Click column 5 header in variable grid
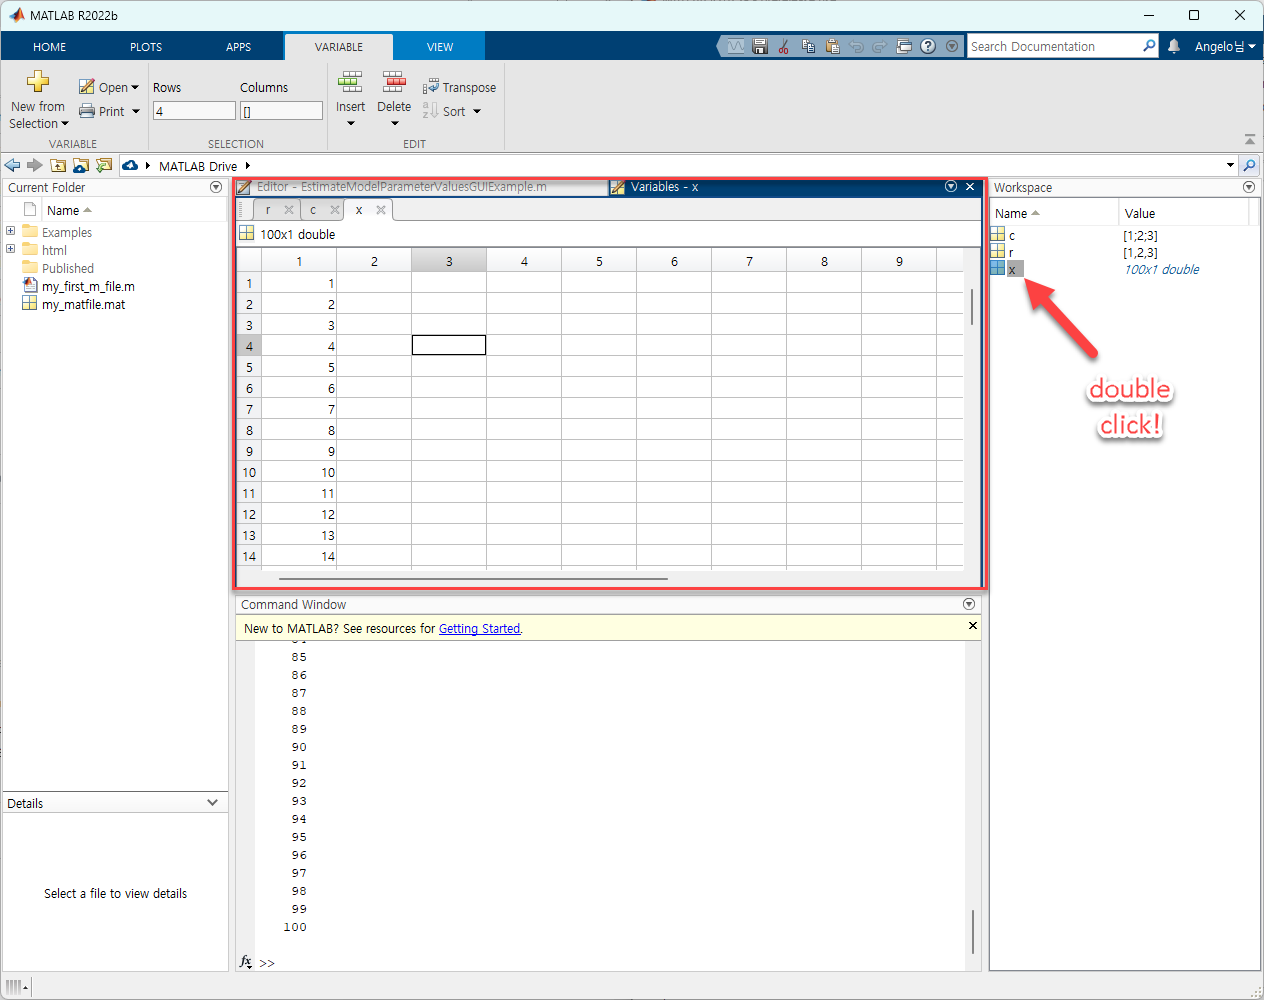 (599, 261)
